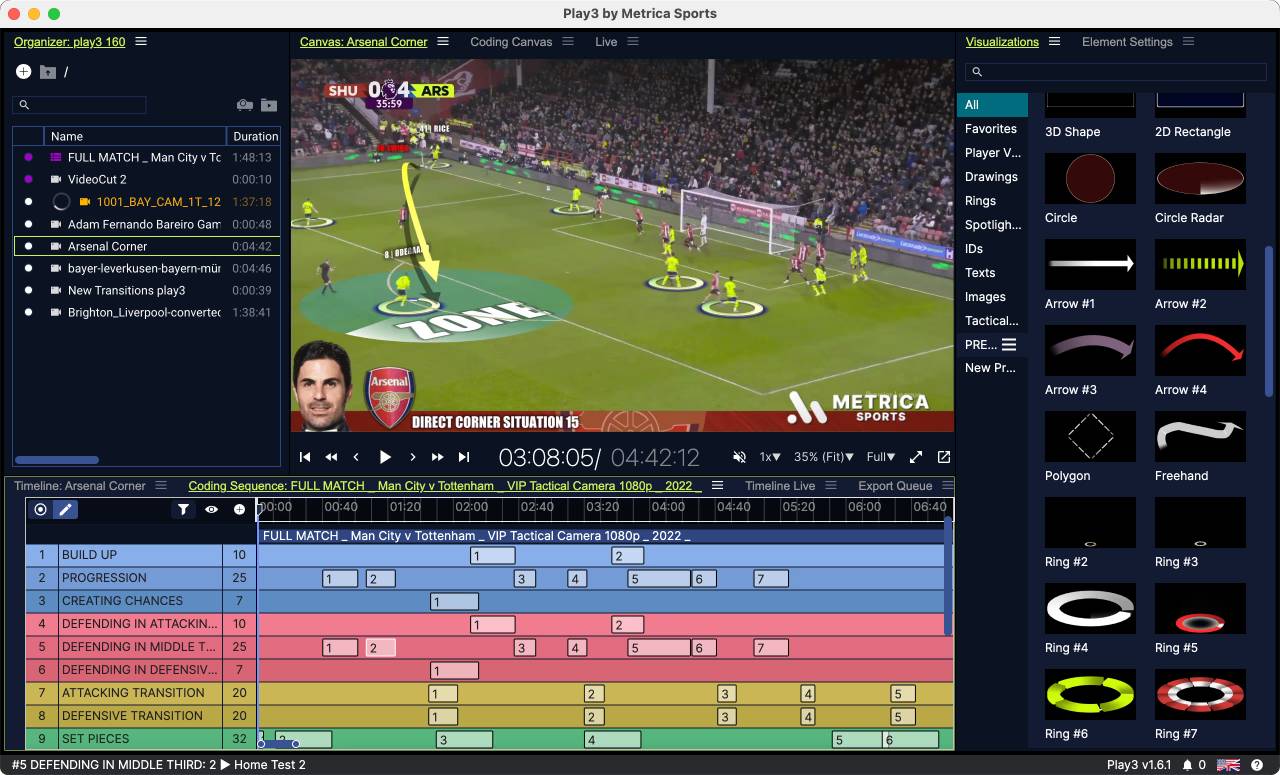The image size is (1280, 775).
Task: Add a new code row with plus icon
Action: [239, 510]
